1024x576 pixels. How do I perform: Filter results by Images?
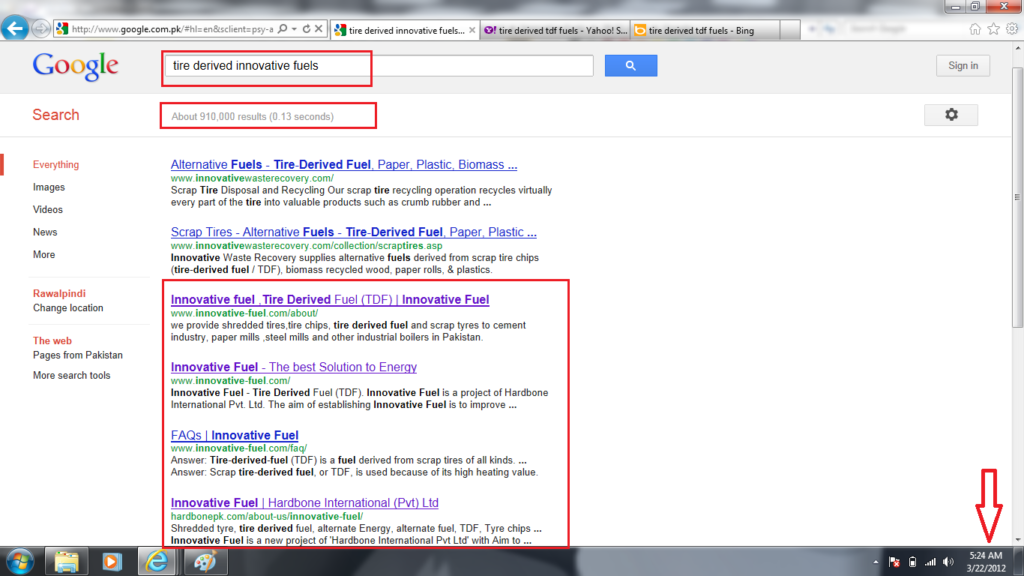pyautogui.click(x=49, y=187)
